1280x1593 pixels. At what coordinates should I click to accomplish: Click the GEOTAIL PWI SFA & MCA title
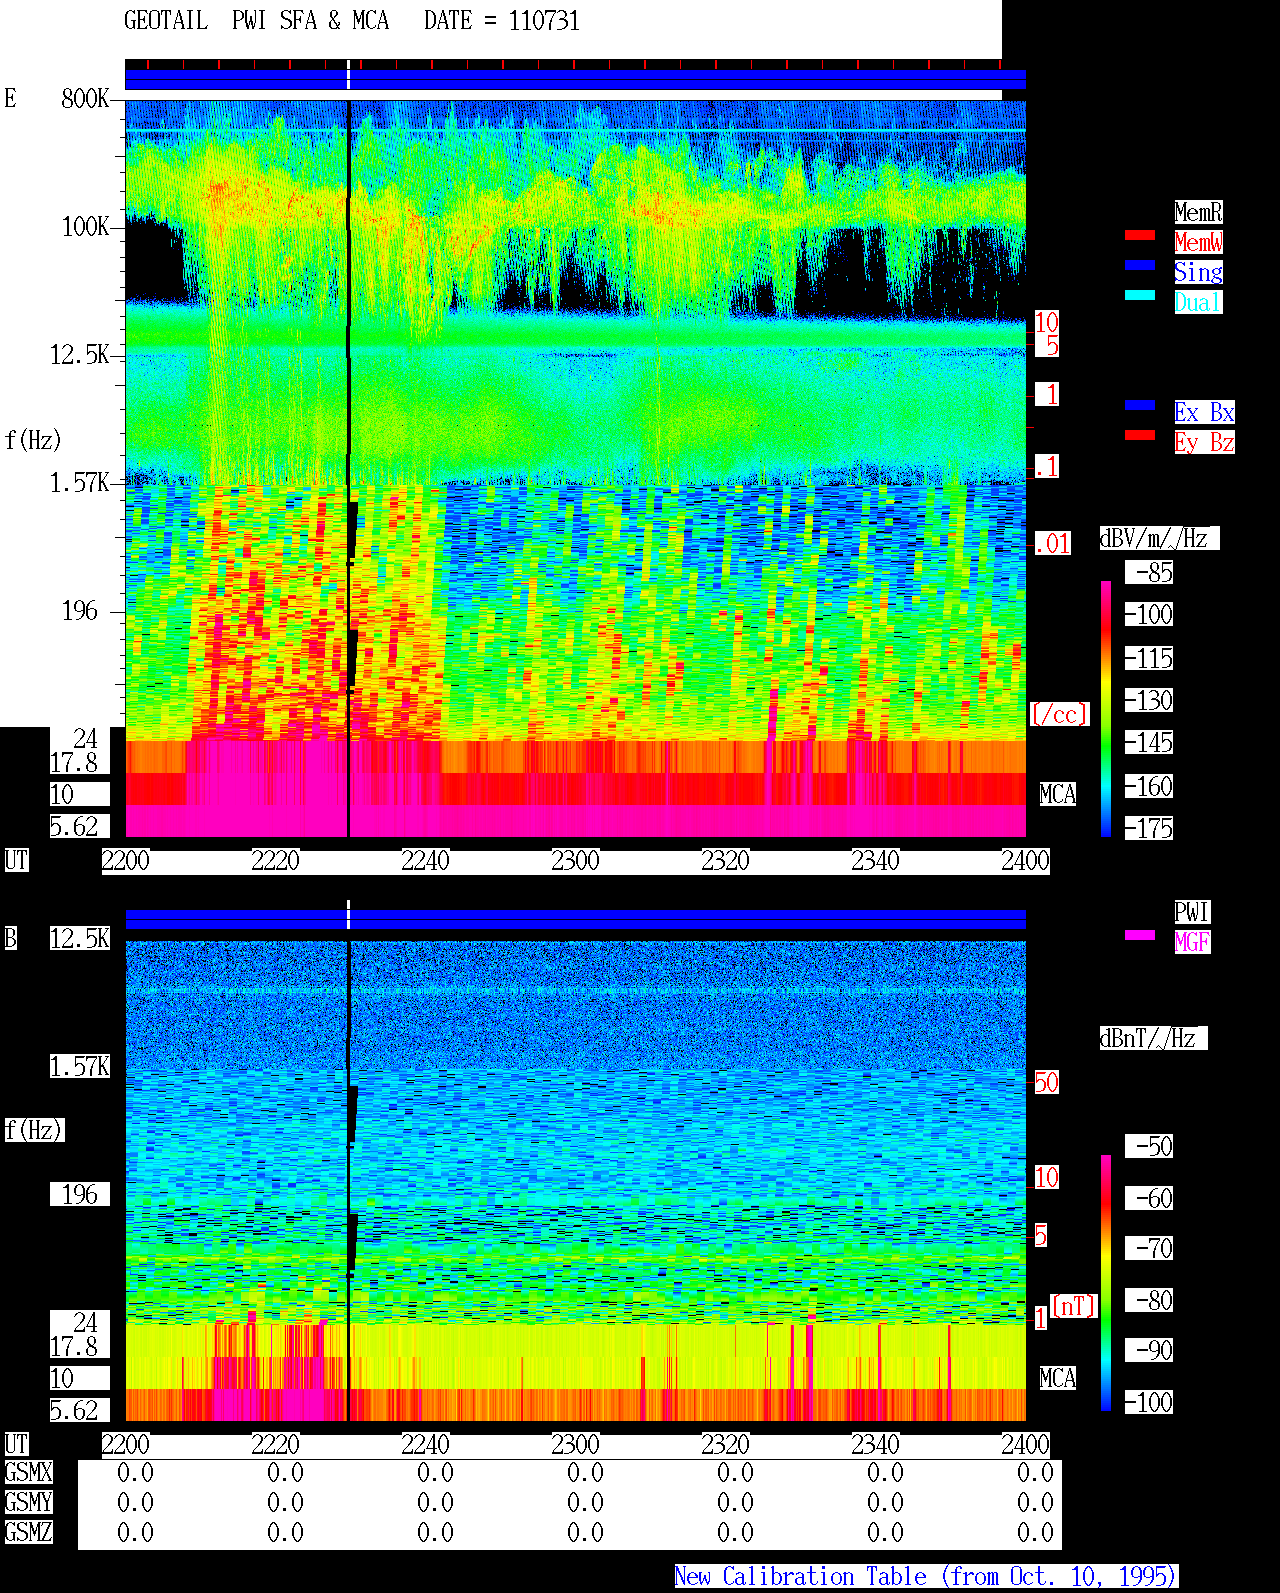pos(257,21)
